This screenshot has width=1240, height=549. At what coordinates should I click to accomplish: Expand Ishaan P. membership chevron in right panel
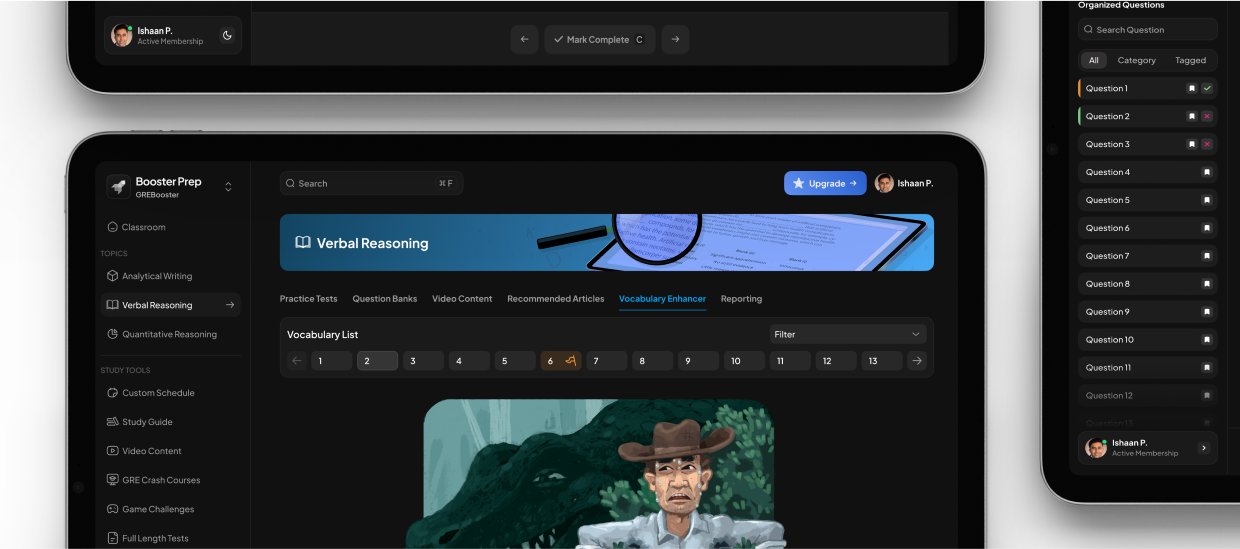point(1203,448)
